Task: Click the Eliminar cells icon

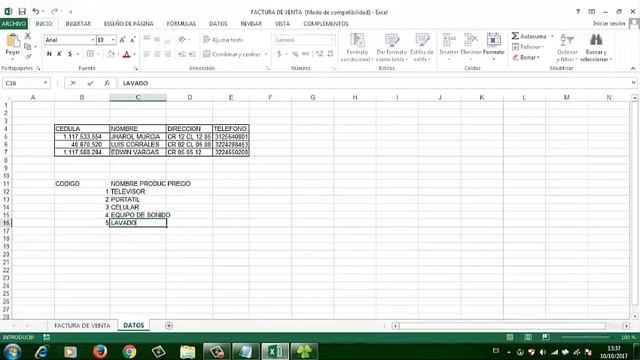Action: (471, 41)
